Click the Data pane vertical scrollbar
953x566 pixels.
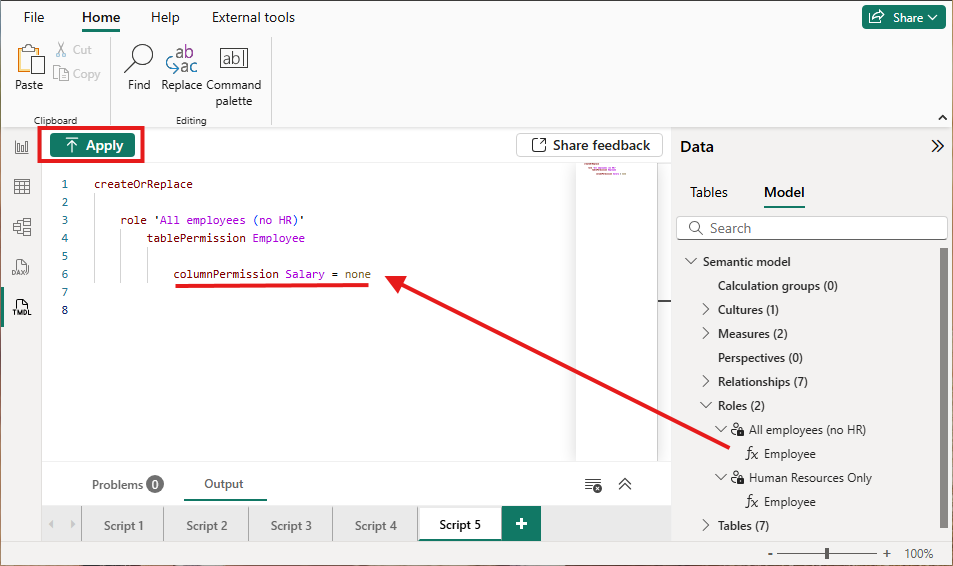tap(944, 388)
